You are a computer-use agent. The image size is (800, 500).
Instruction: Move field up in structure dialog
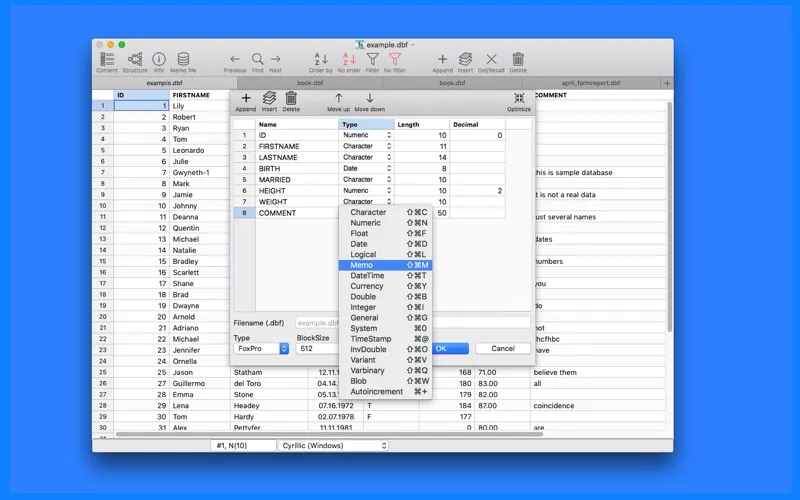click(338, 98)
